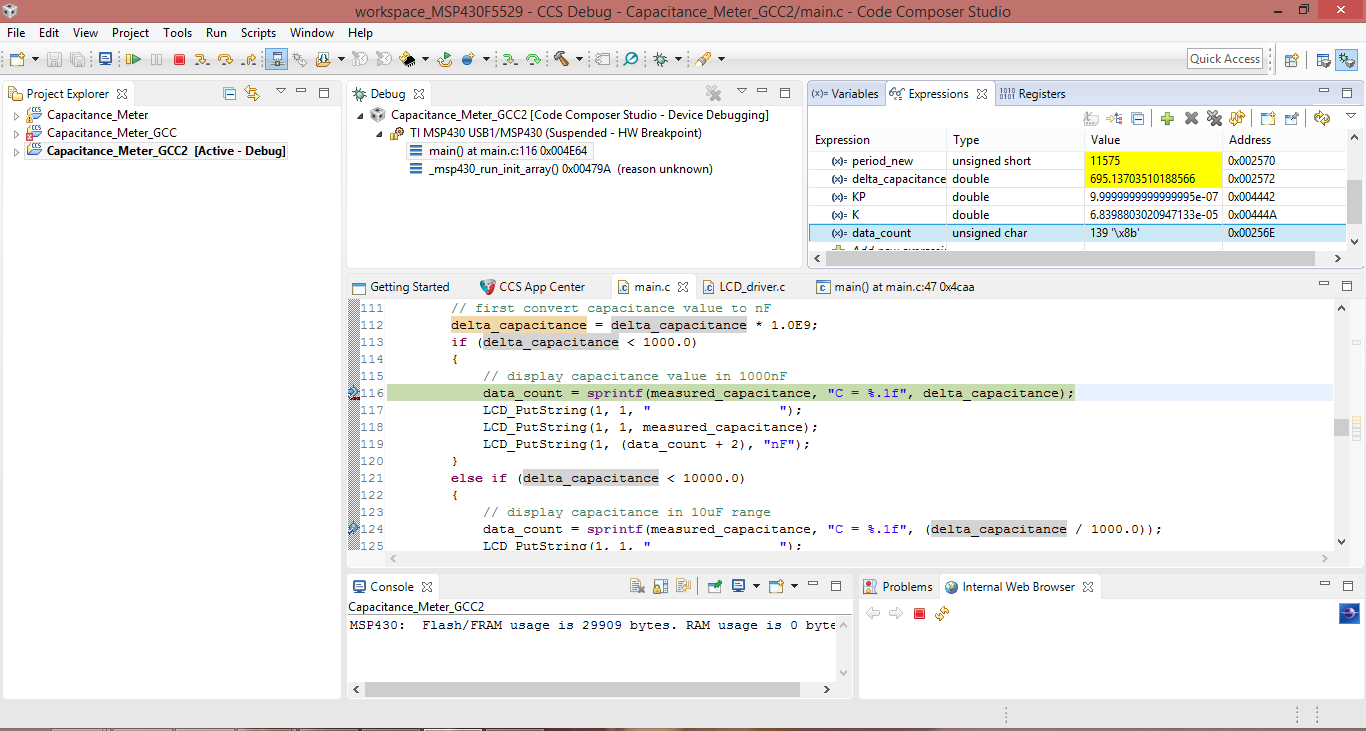The height and width of the screenshot is (731, 1366).
Task: Click the Step Return toolbar icon
Action: coord(248,59)
